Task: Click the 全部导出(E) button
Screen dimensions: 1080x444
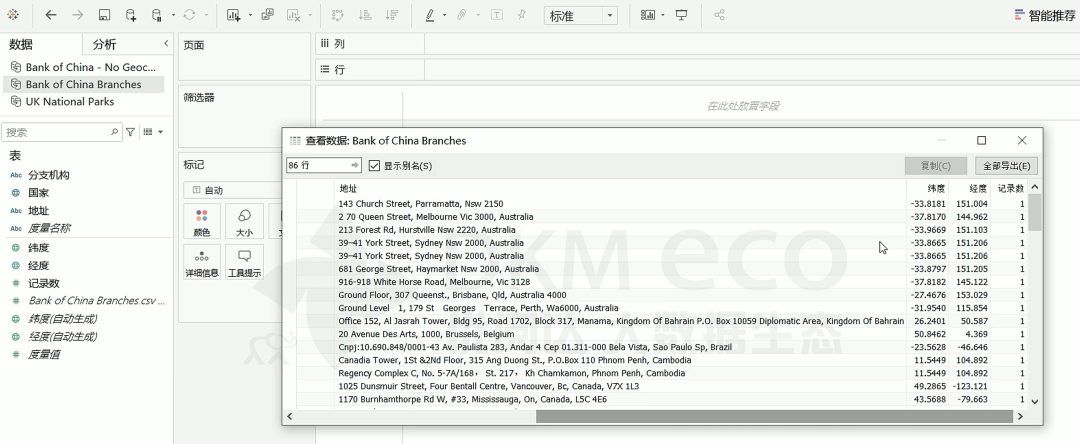Action: (x=1006, y=166)
